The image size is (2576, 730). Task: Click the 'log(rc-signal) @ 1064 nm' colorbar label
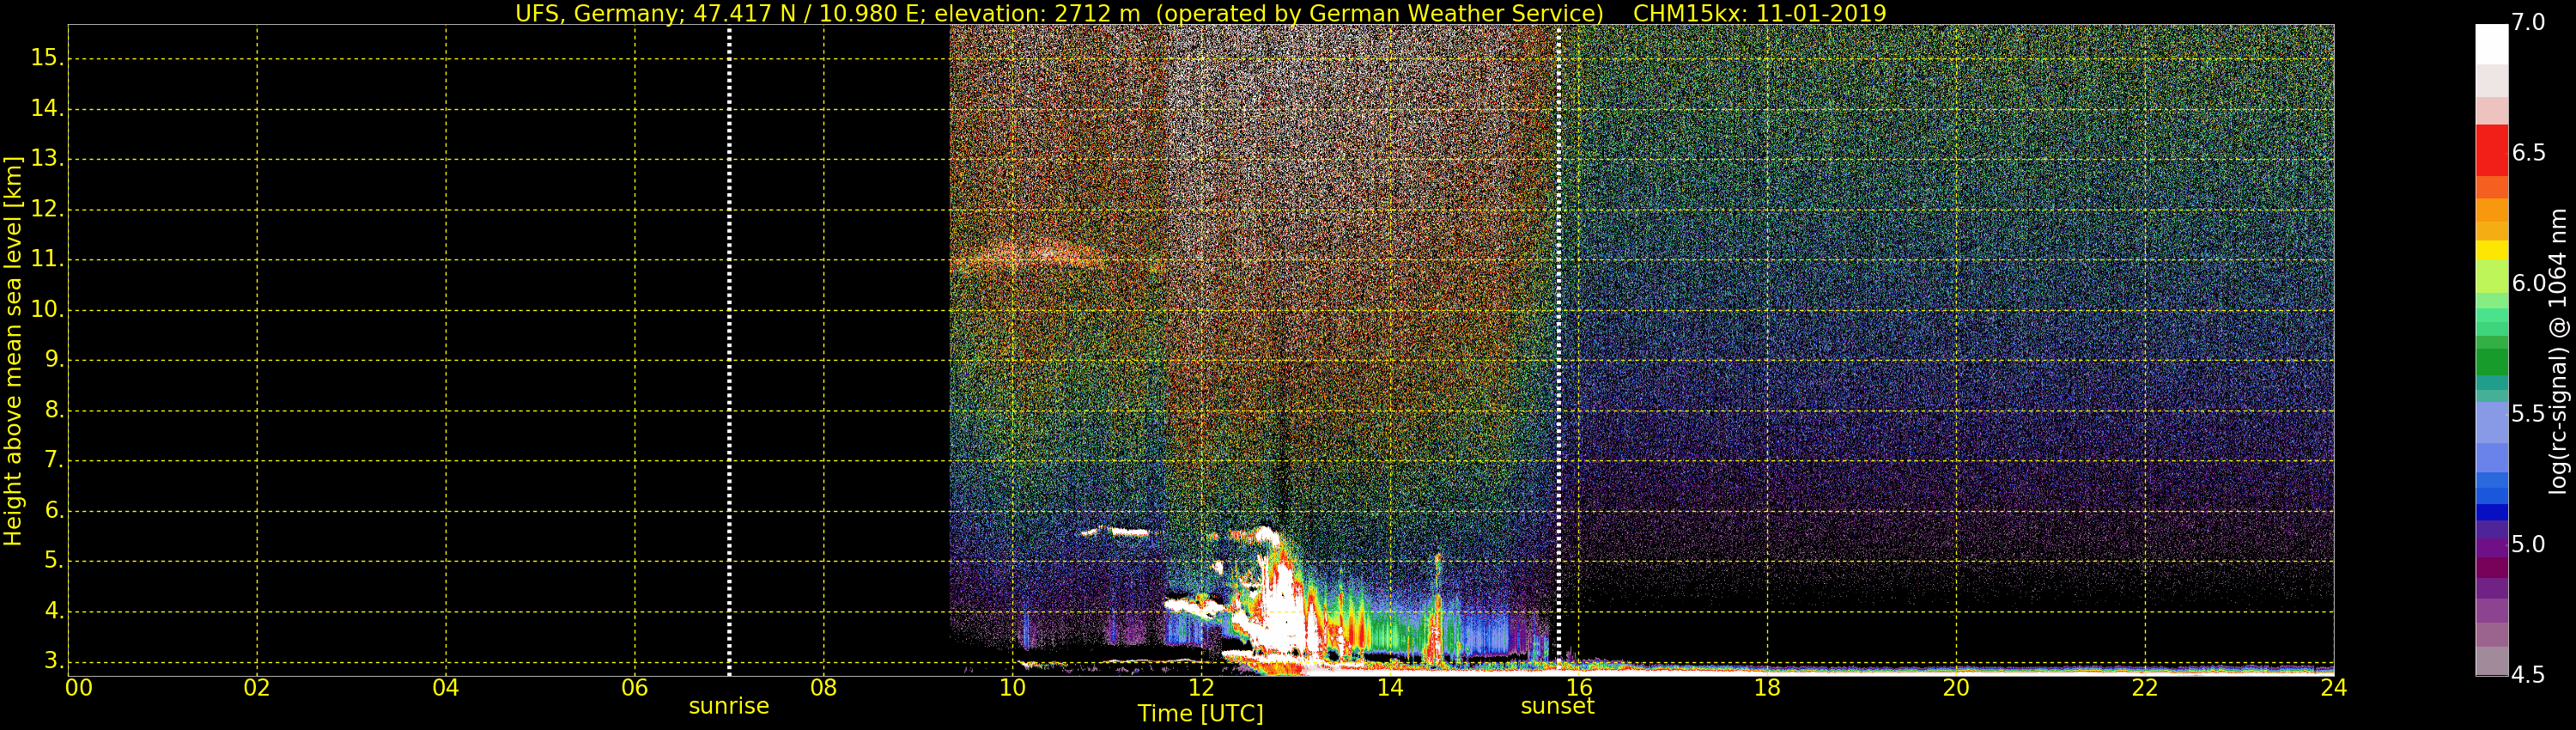coord(2558,351)
